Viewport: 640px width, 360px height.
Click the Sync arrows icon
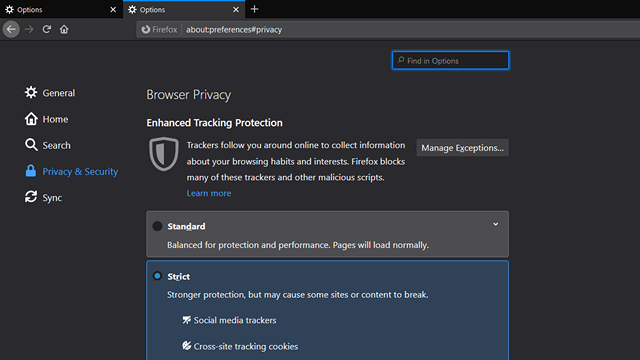(x=31, y=197)
